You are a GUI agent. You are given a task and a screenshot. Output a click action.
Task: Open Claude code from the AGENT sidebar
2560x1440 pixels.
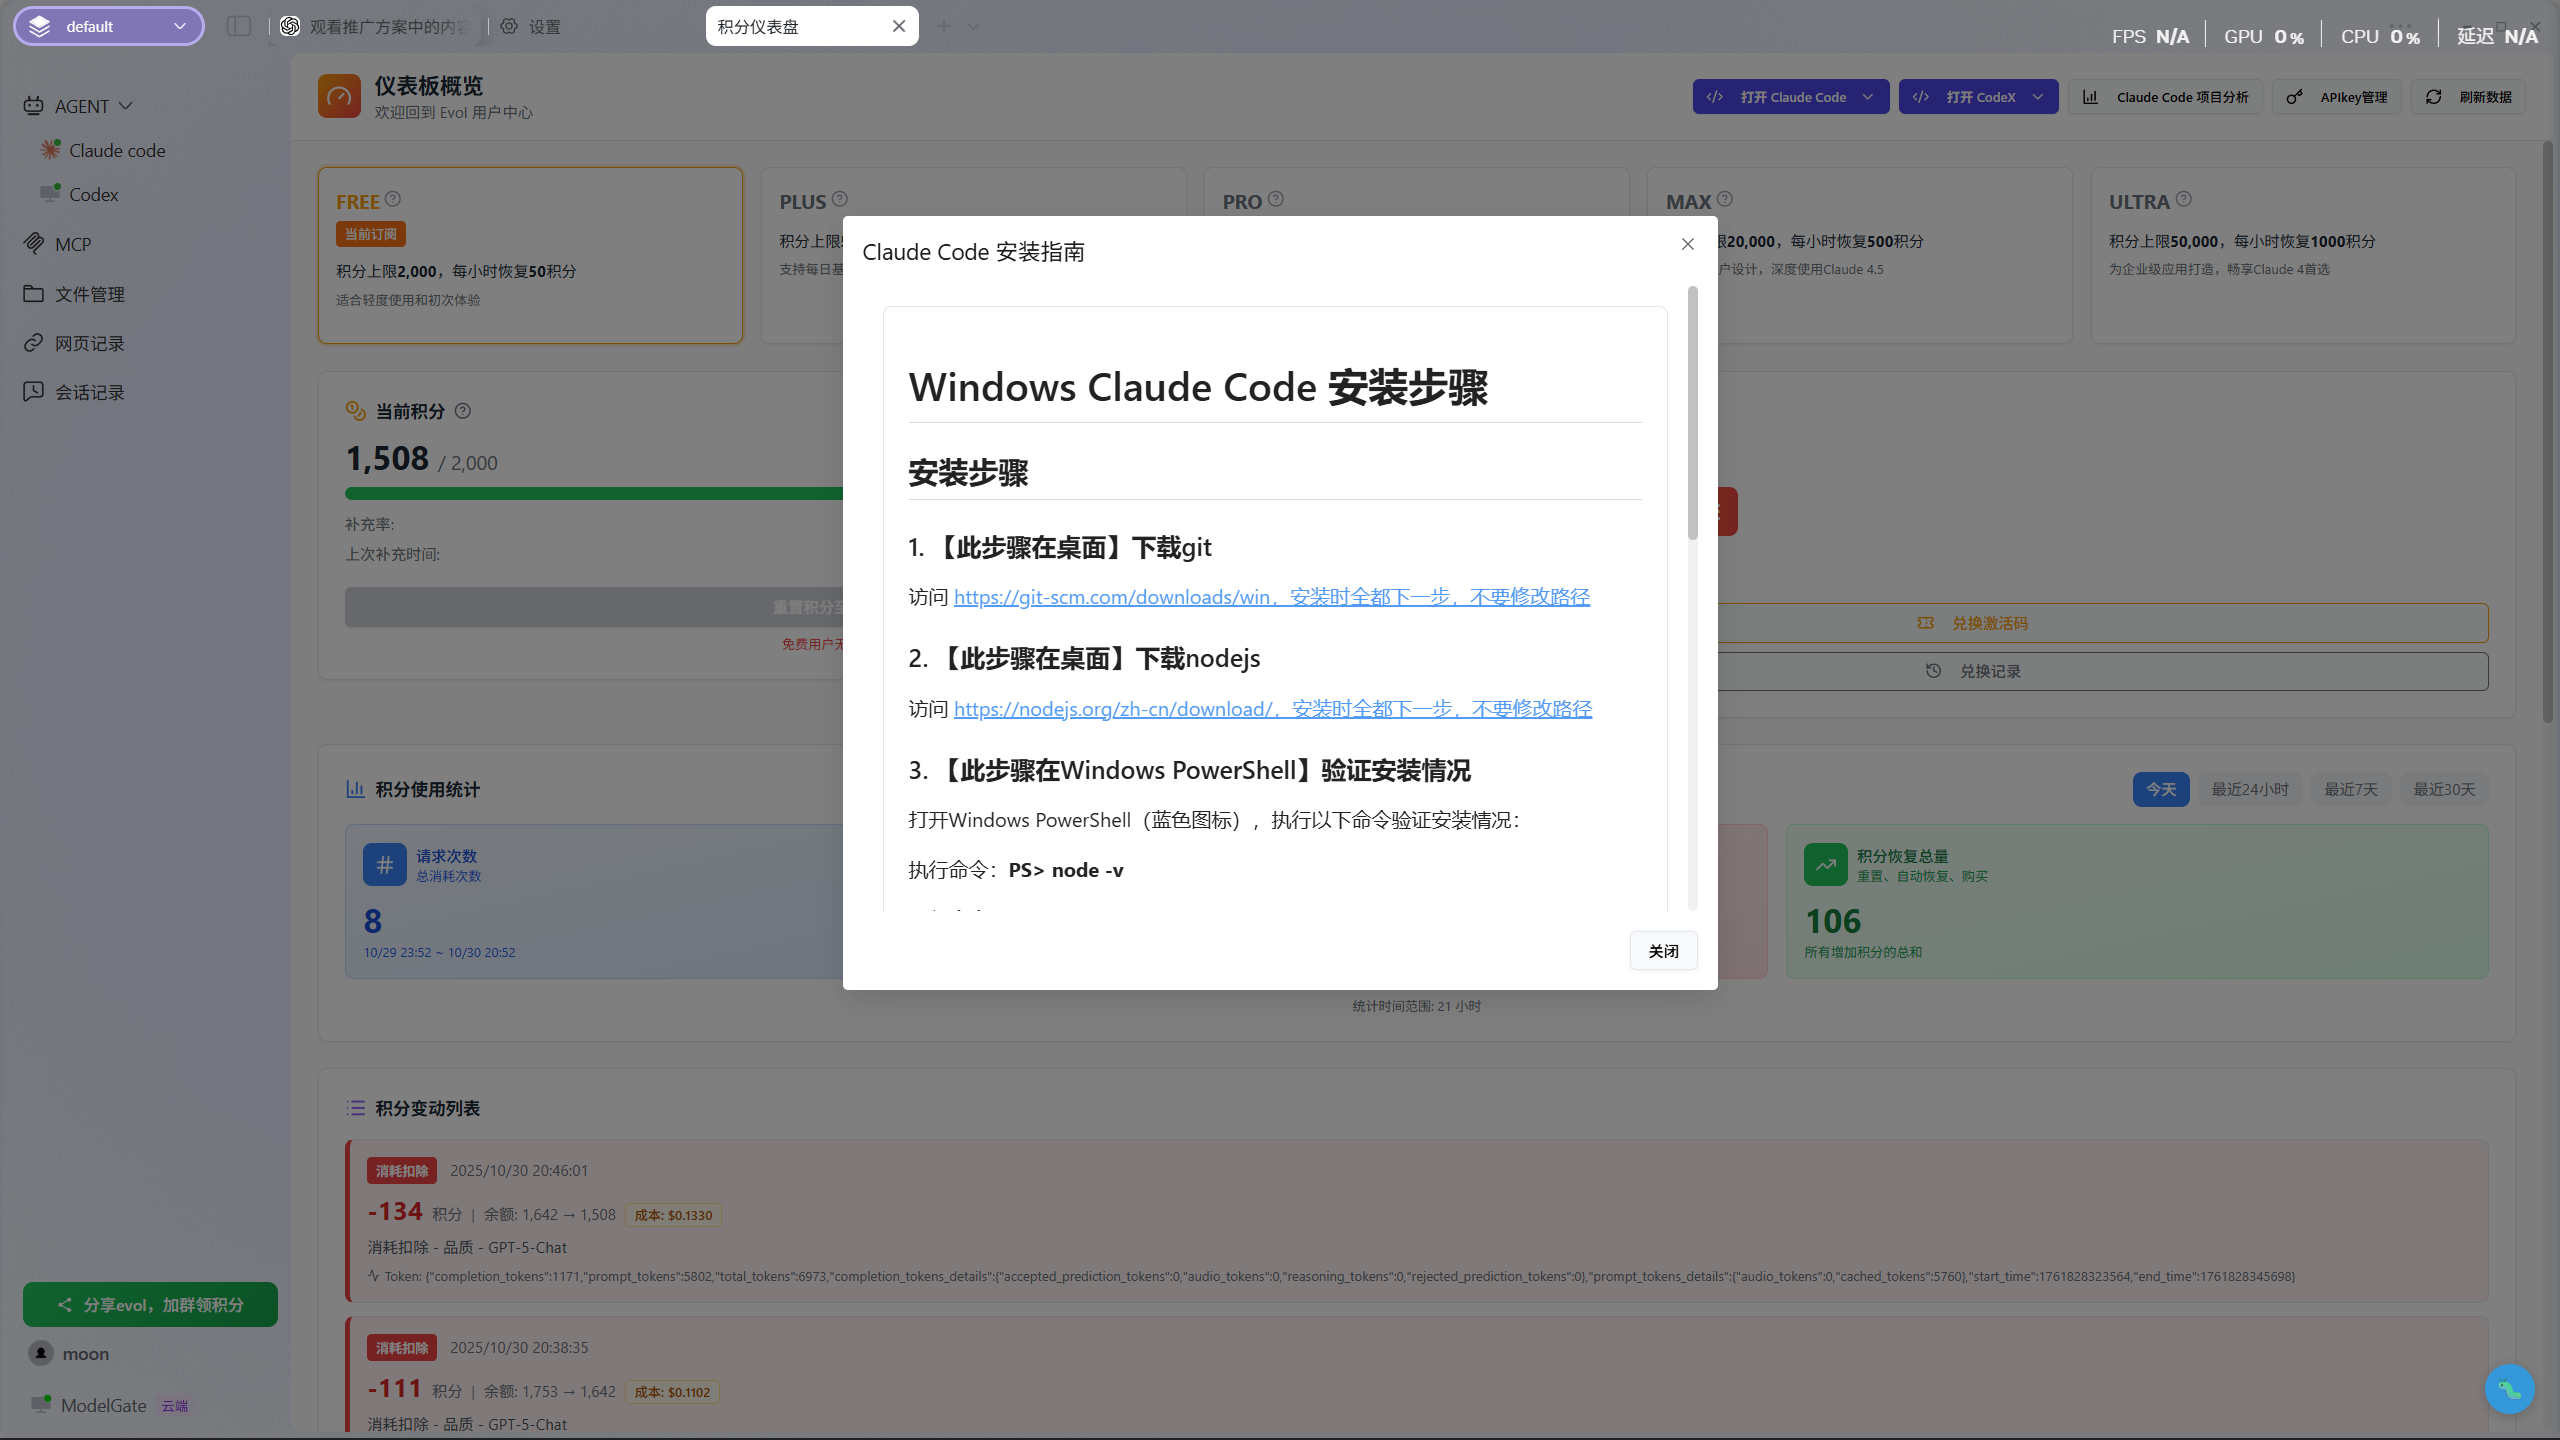click(117, 149)
